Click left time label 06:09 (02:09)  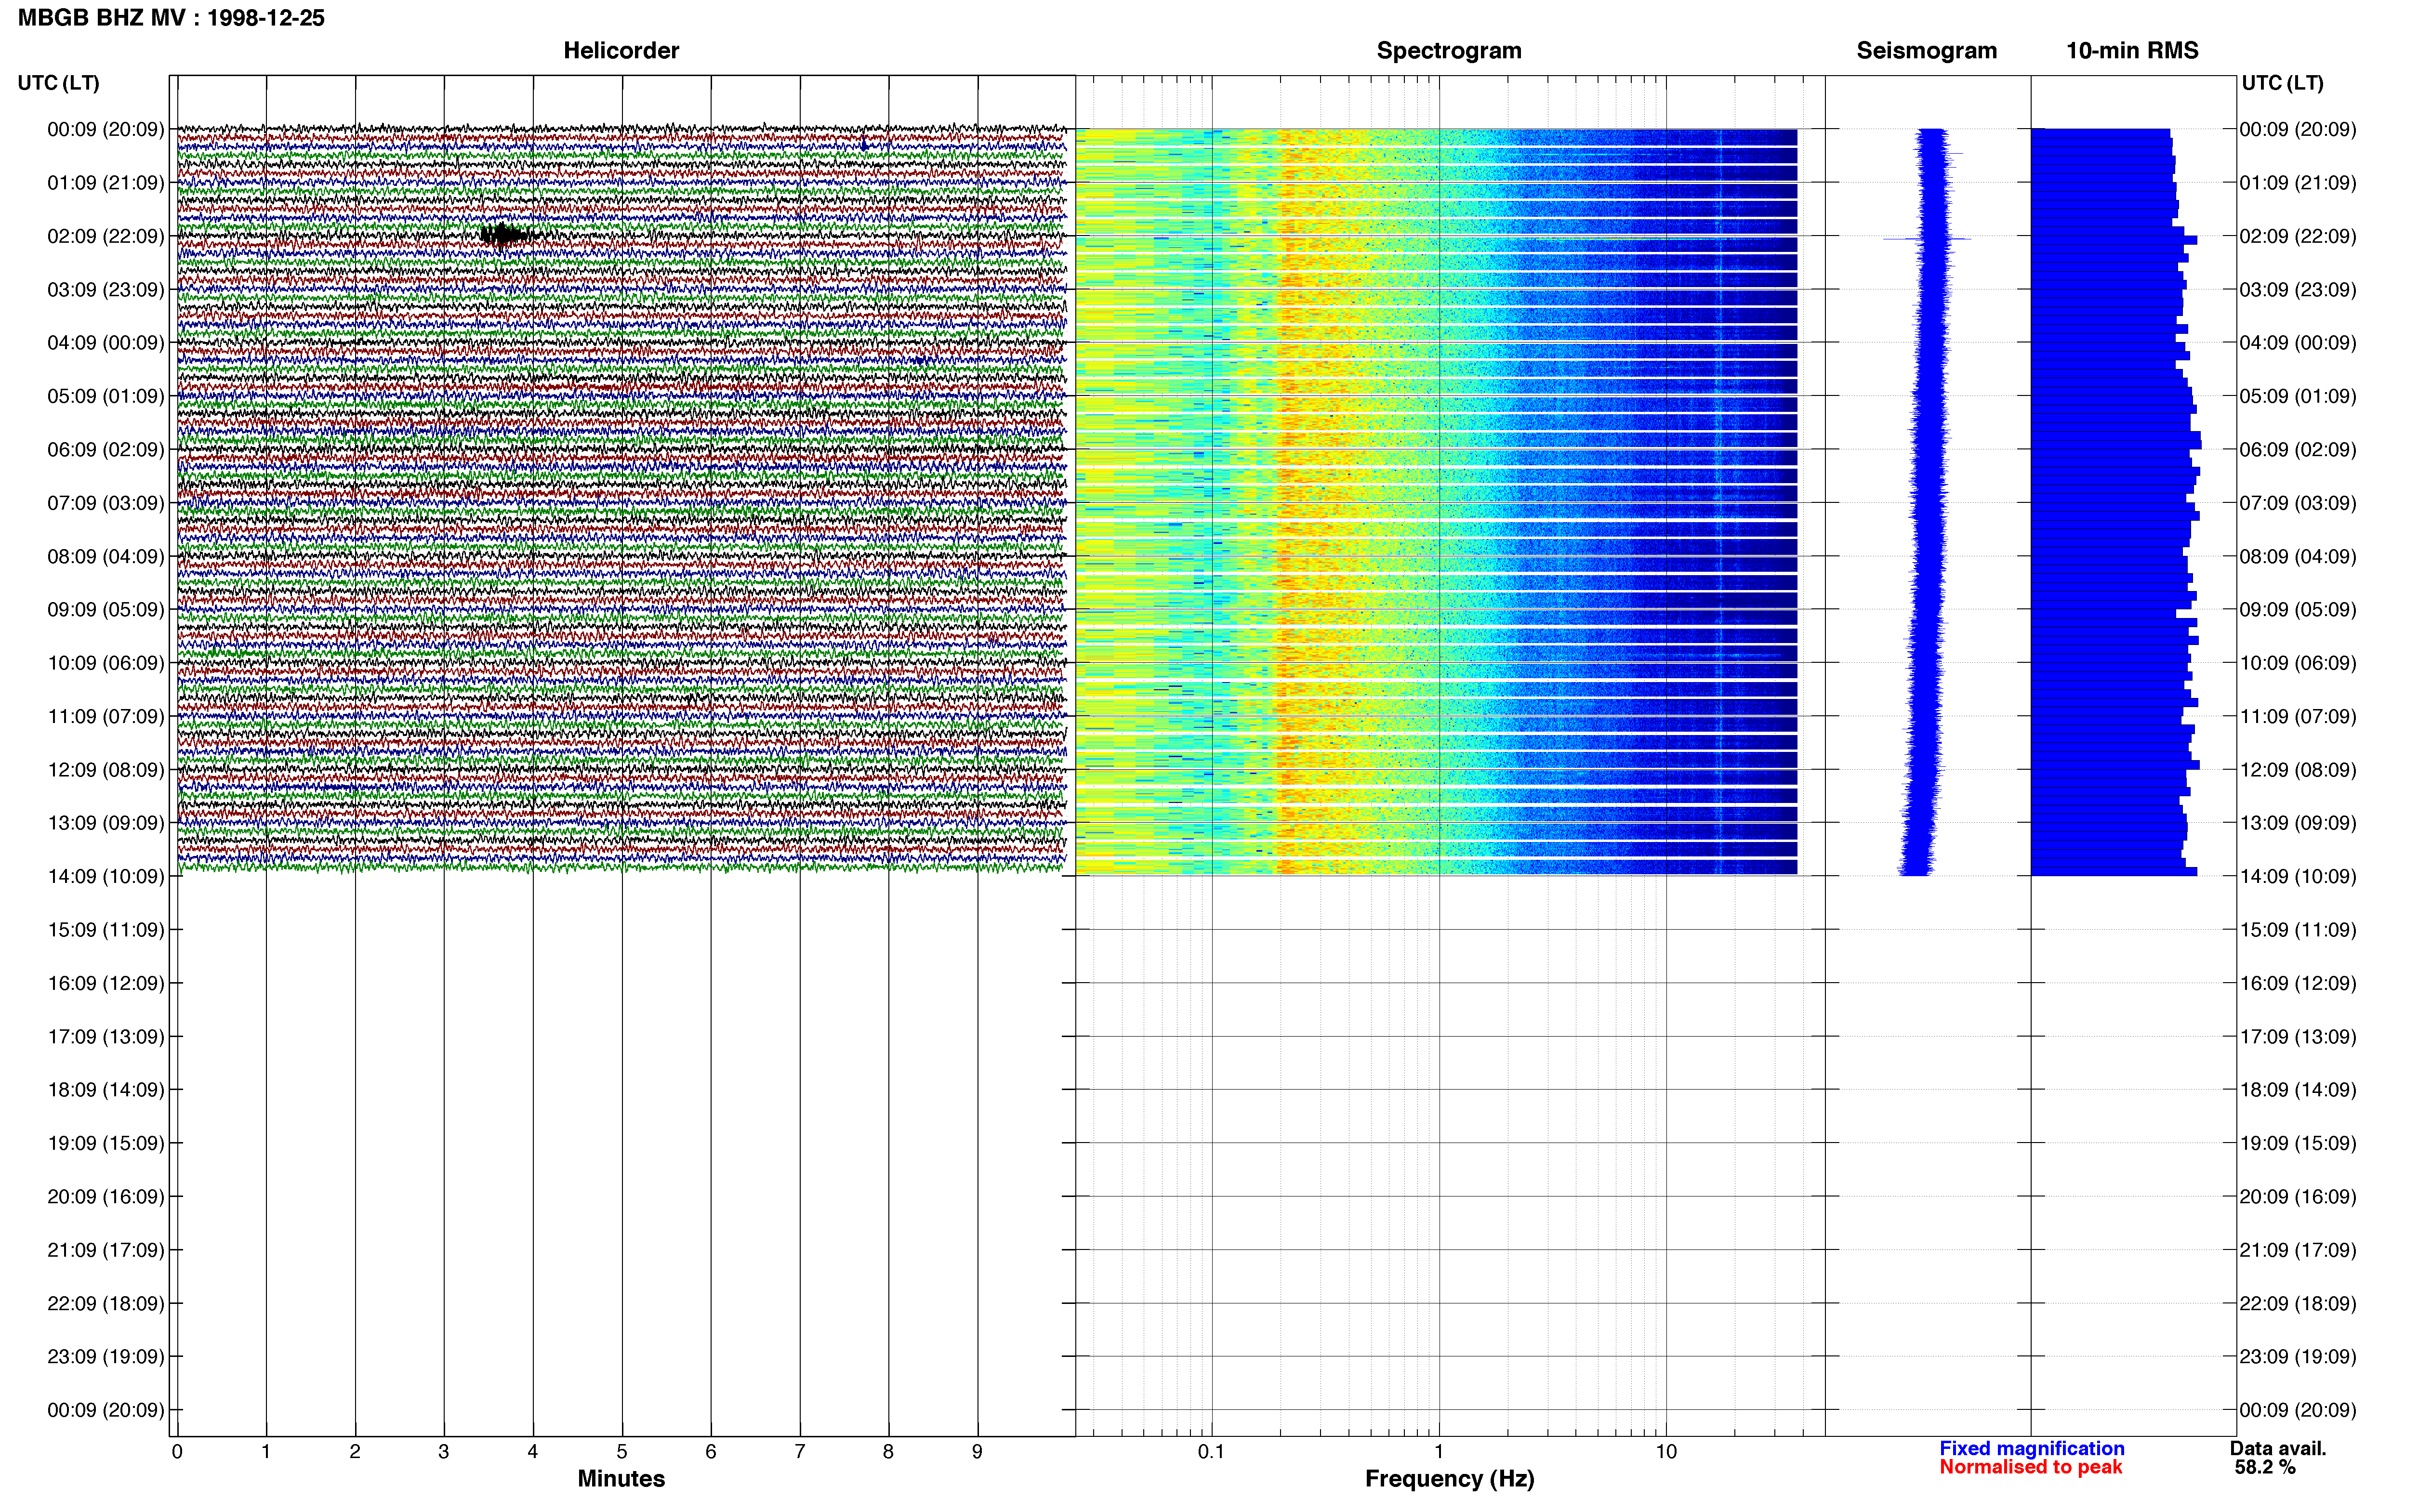106,450
